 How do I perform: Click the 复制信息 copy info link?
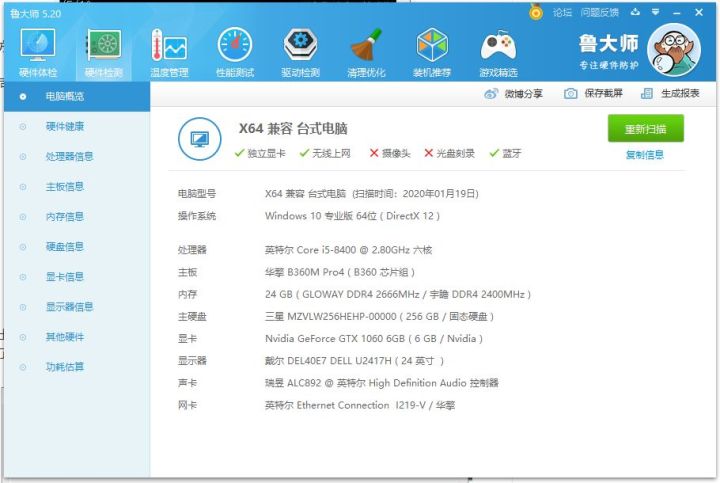point(645,155)
